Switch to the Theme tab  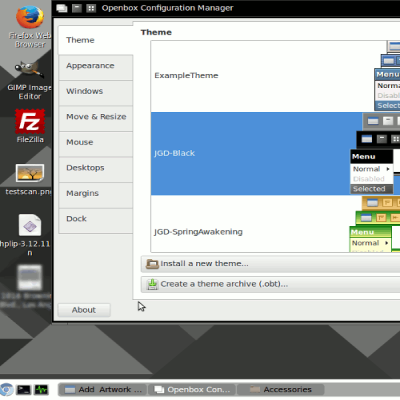96,40
